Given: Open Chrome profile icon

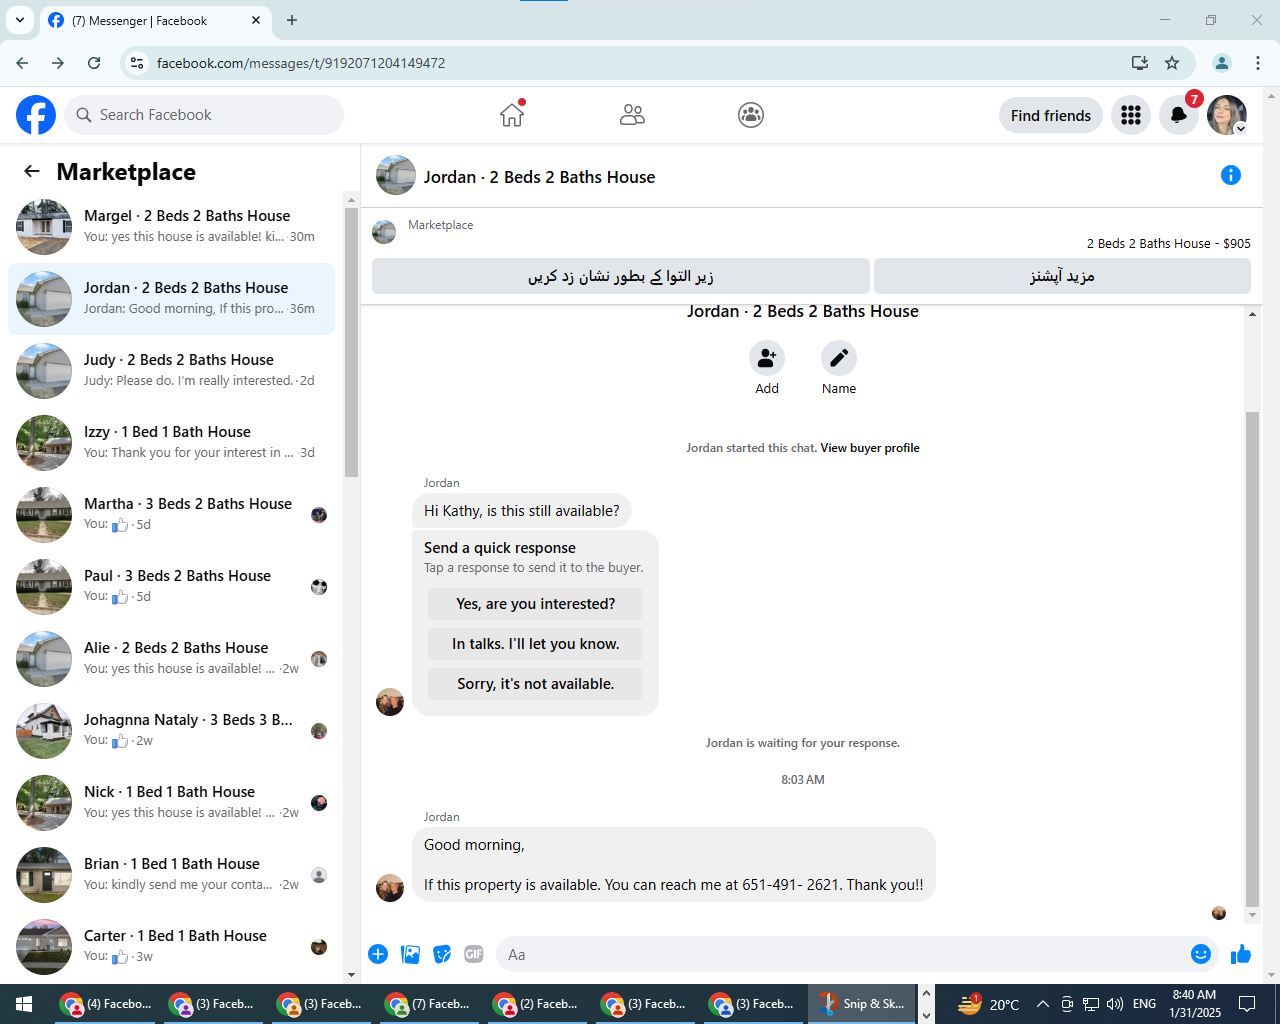Looking at the screenshot, I should click(1222, 63).
